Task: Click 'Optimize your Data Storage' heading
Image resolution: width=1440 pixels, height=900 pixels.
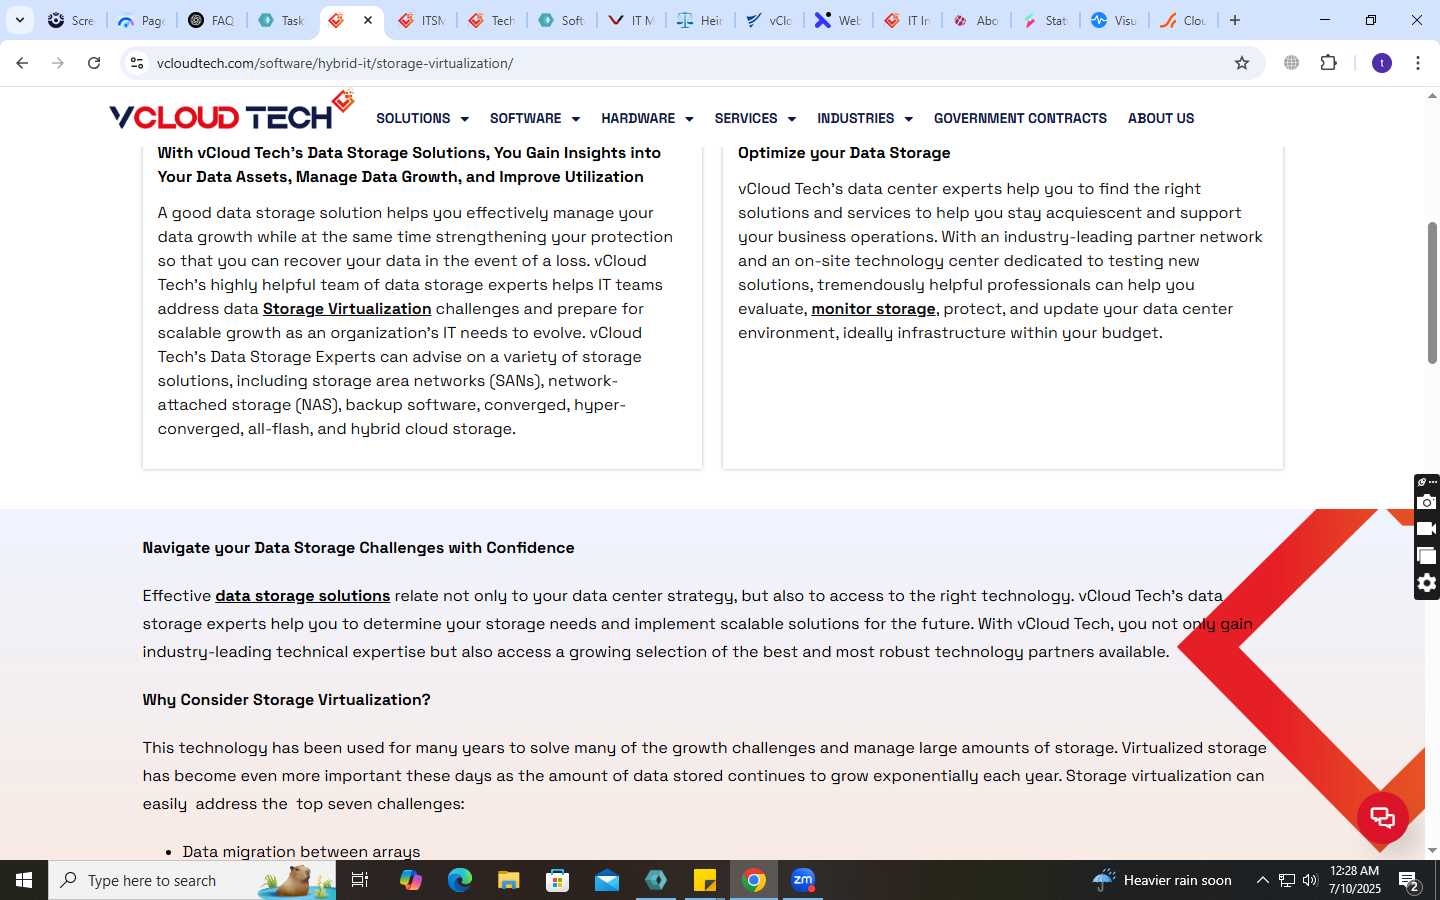Action: pos(844,153)
